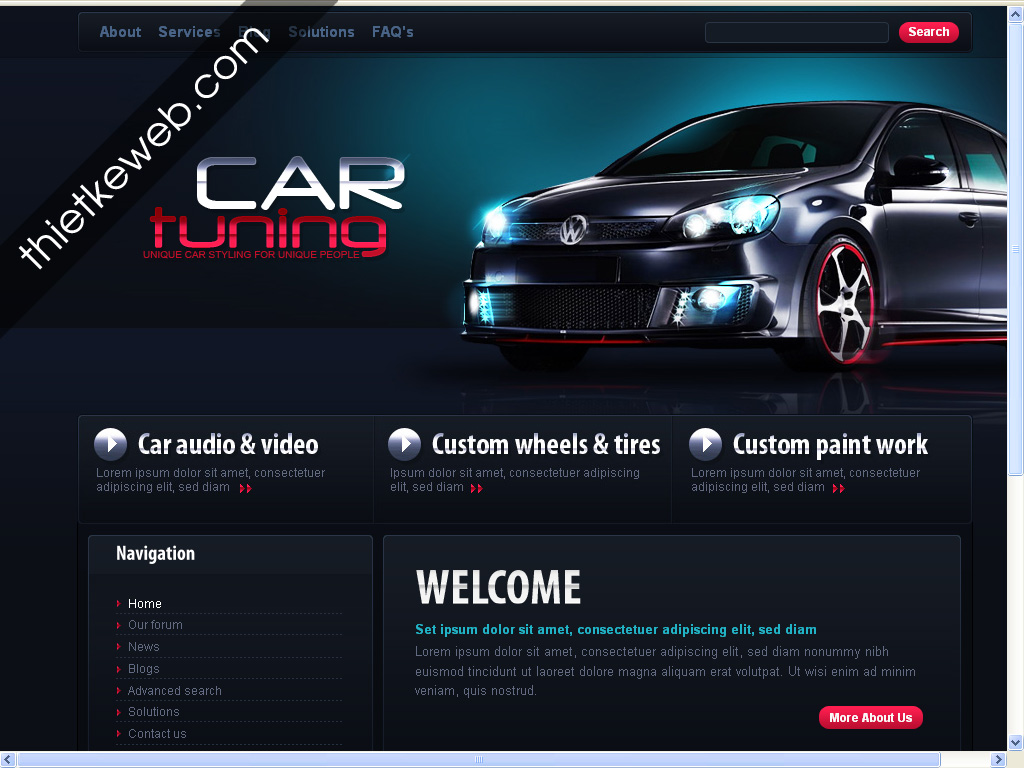Click the 'UNIQUE CAR STYLING FOR UNIQUE PEOPLE' tagline
This screenshot has height=768, width=1024.
pyautogui.click(x=251, y=255)
